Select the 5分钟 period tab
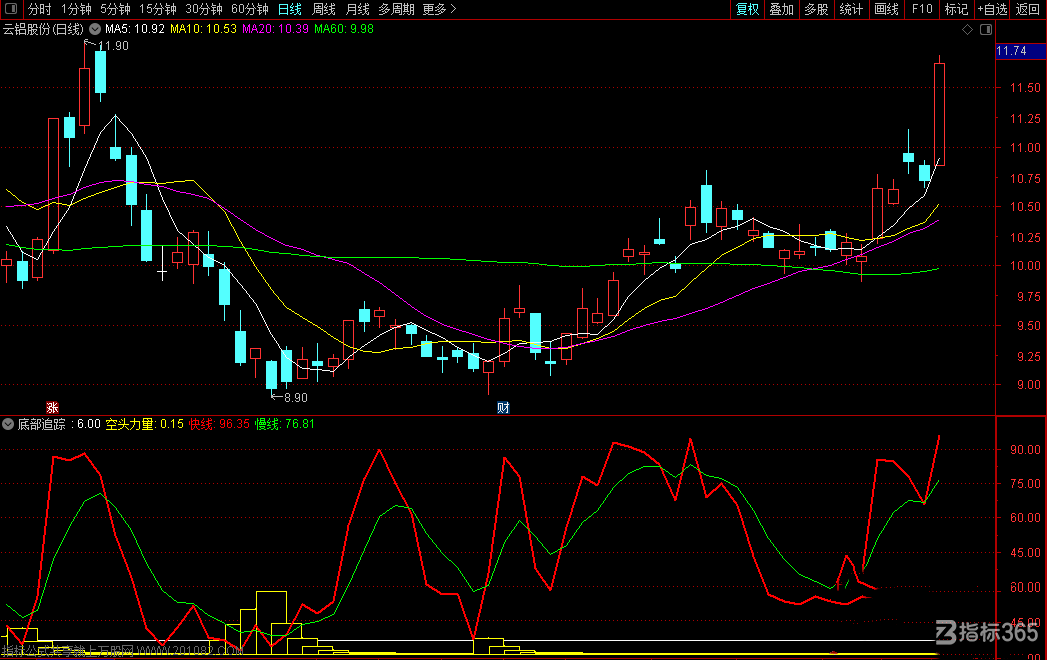Viewport: 1047px width, 660px height. tap(116, 9)
